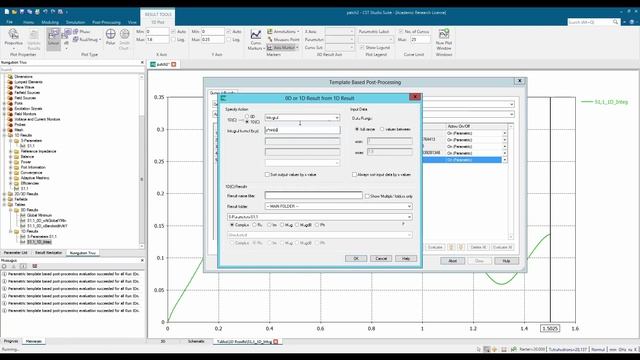Click the Annotations icon in Markers group

(270, 31)
